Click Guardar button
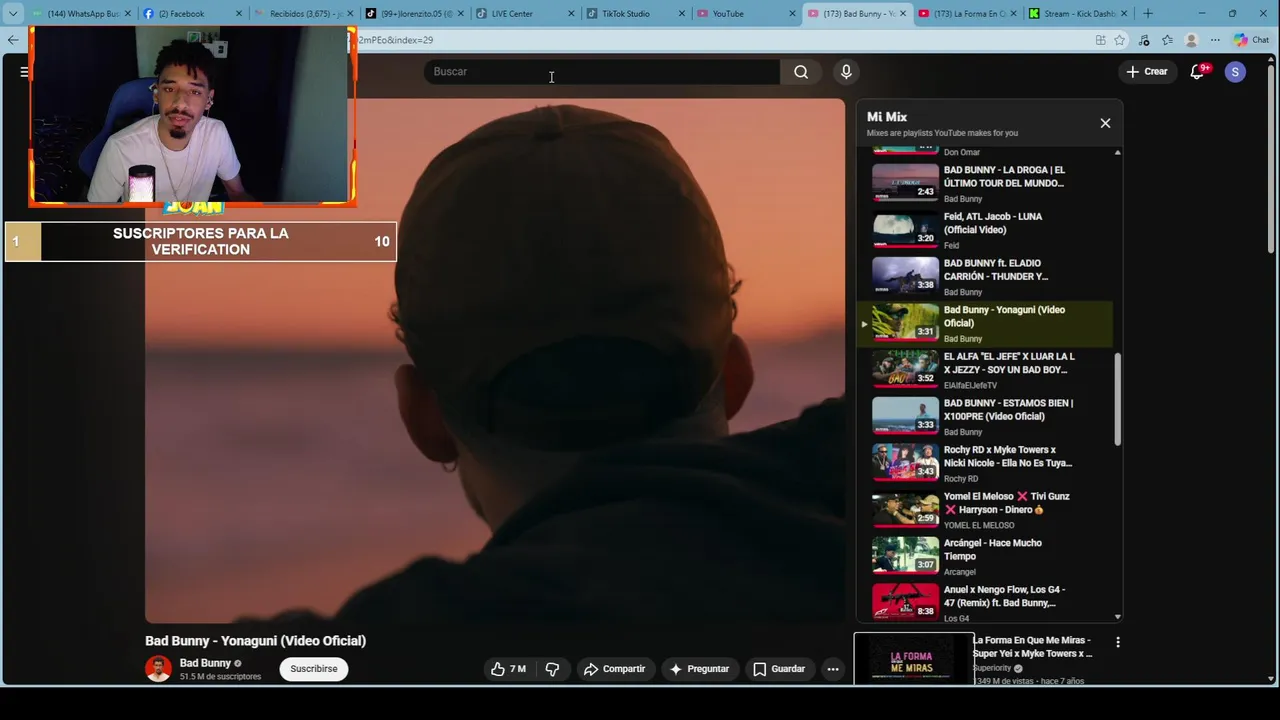 click(778, 669)
